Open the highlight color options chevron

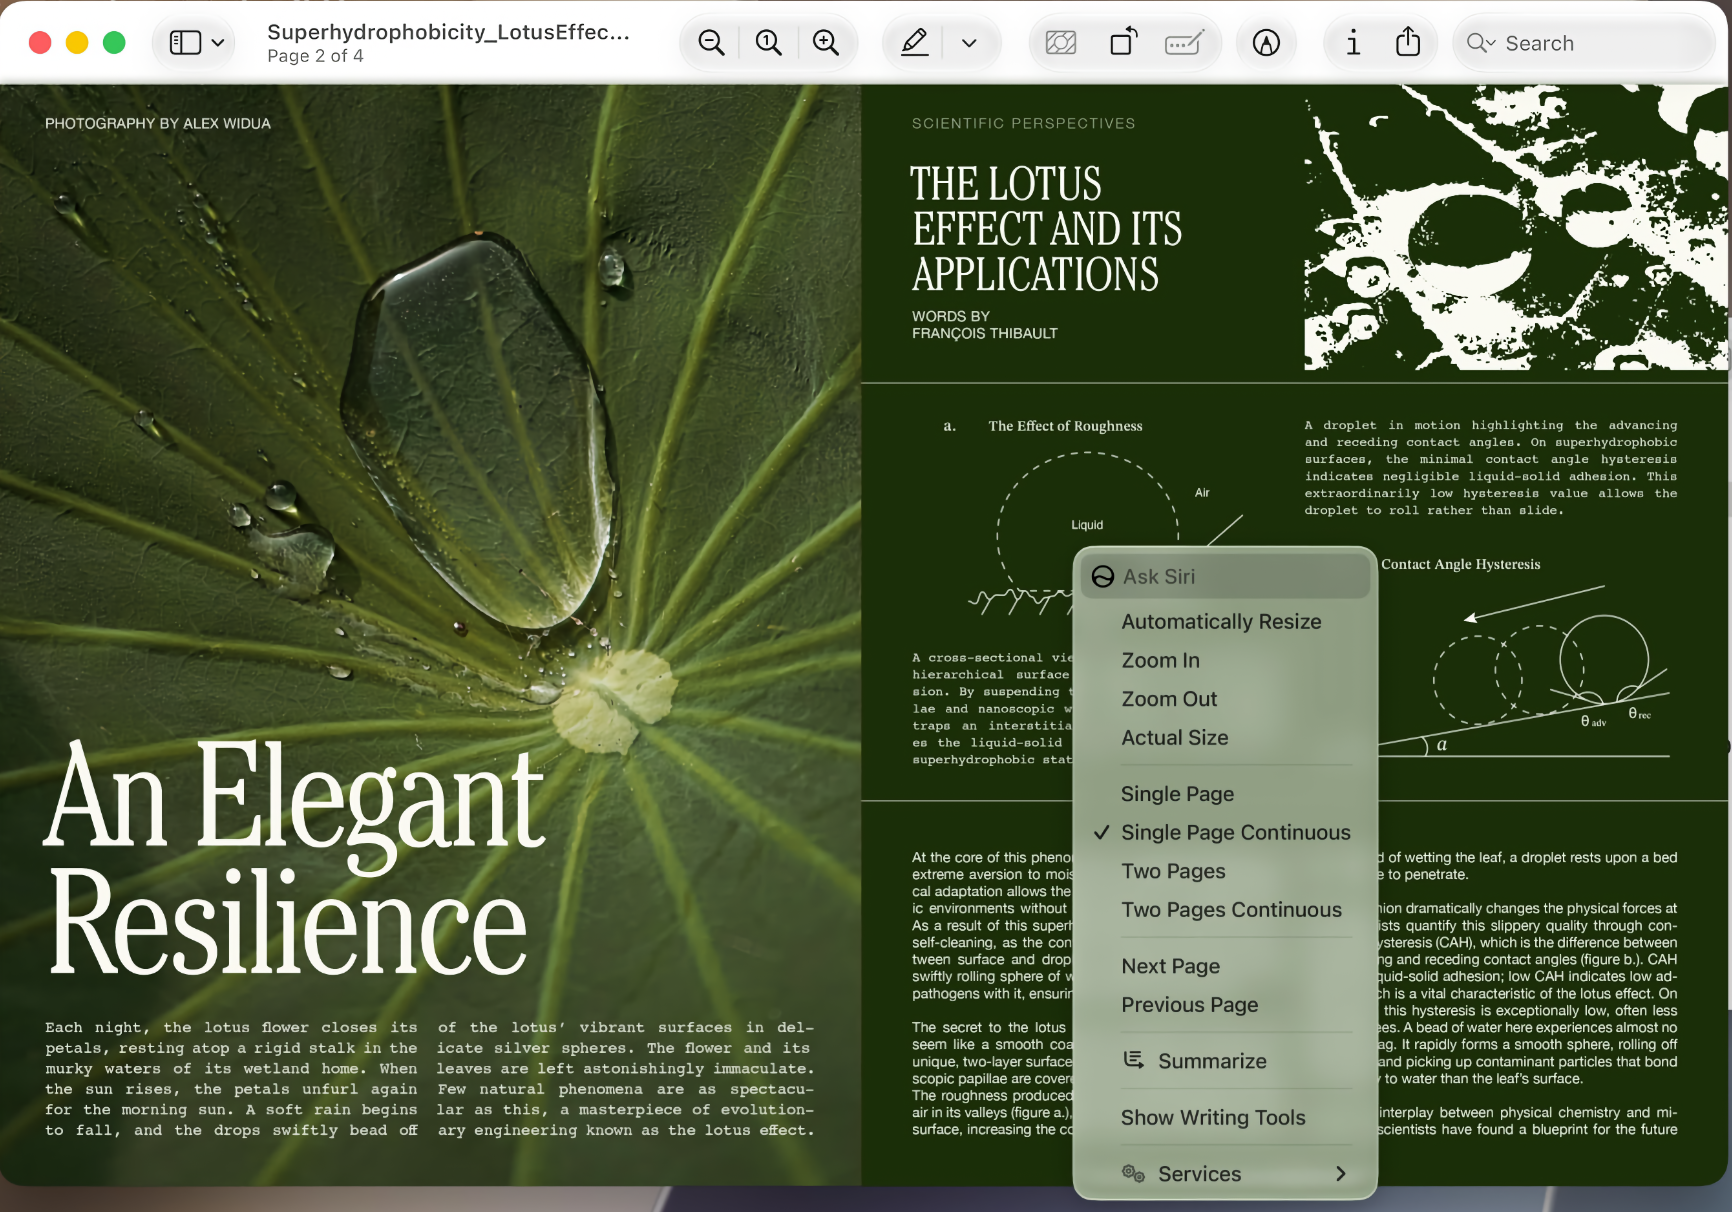tap(968, 43)
